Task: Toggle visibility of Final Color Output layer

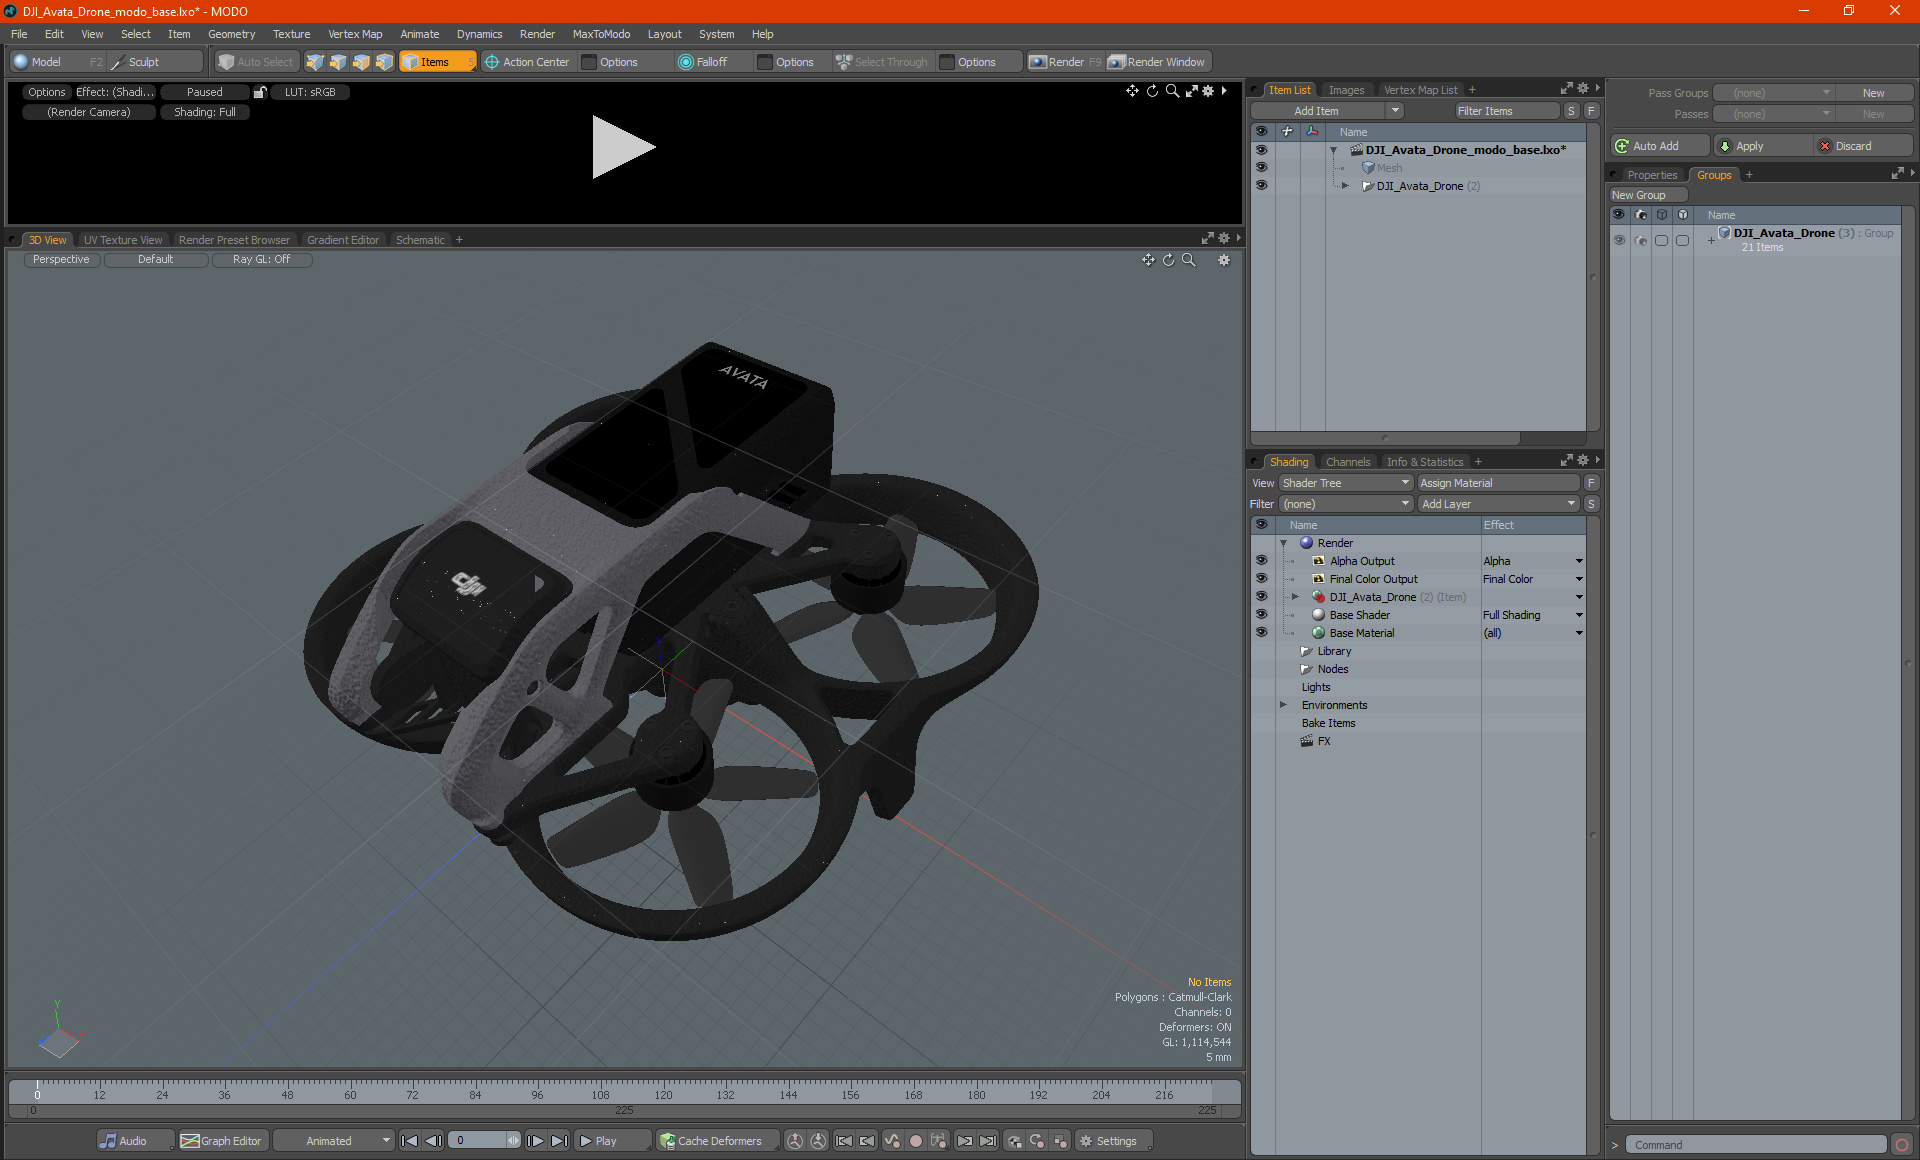Action: (1261, 579)
